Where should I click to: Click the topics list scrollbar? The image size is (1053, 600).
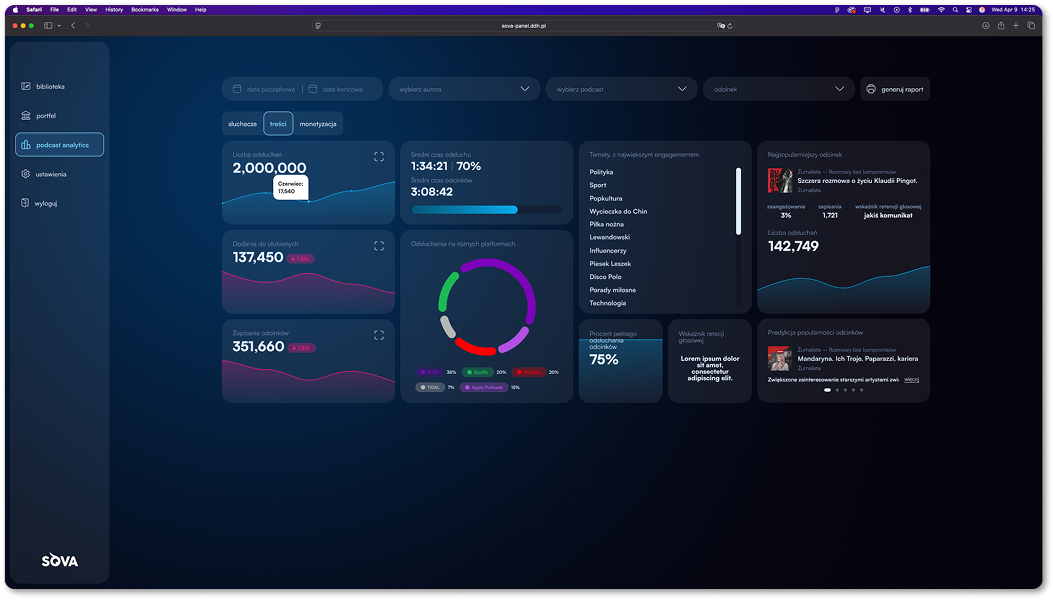(738, 200)
